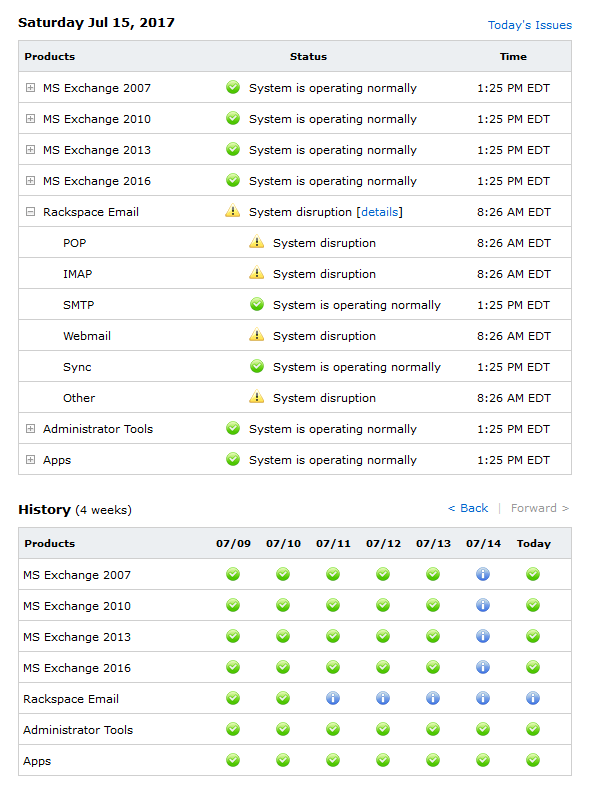
Task: Expand the MS Exchange 2007 row
Action: [x=31, y=88]
